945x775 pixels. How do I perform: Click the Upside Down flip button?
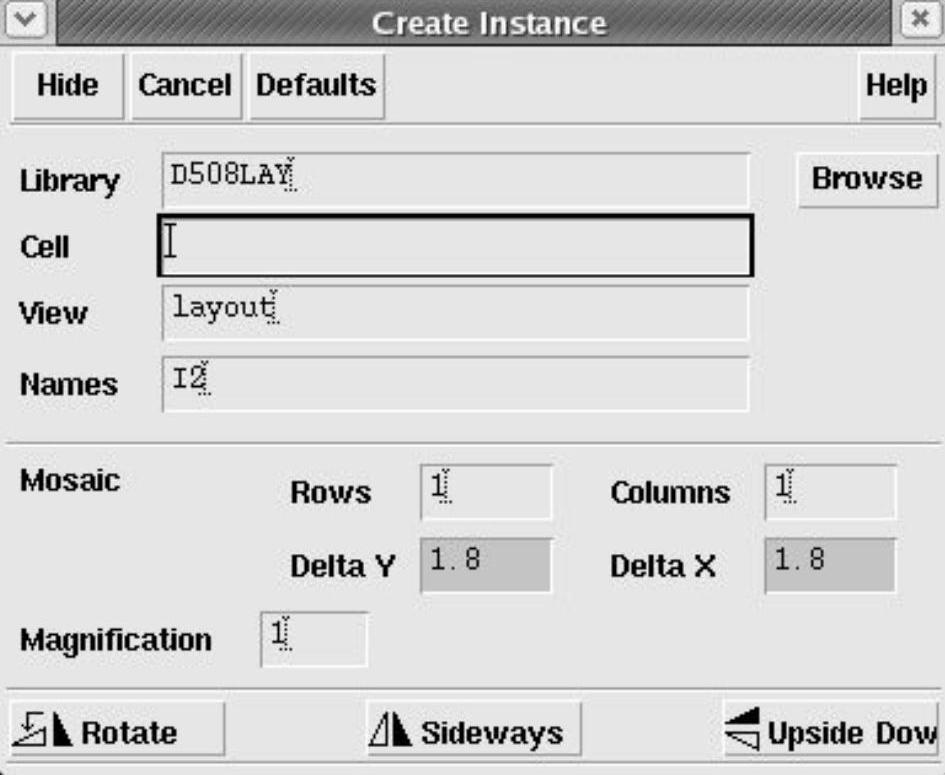coord(832,731)
